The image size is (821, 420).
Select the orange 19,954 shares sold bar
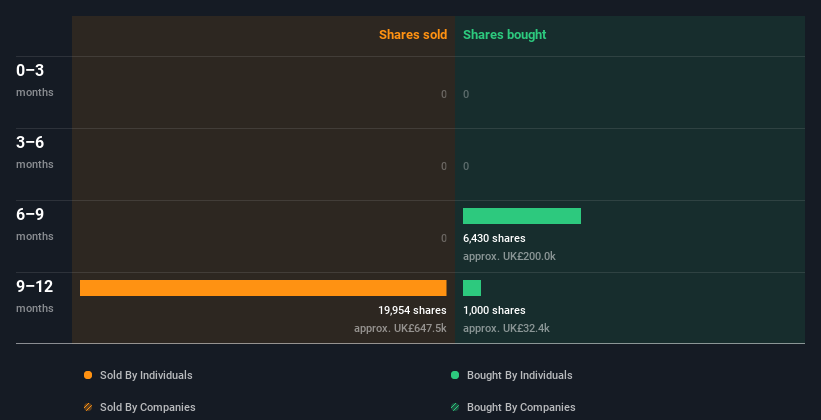(263, 288)
